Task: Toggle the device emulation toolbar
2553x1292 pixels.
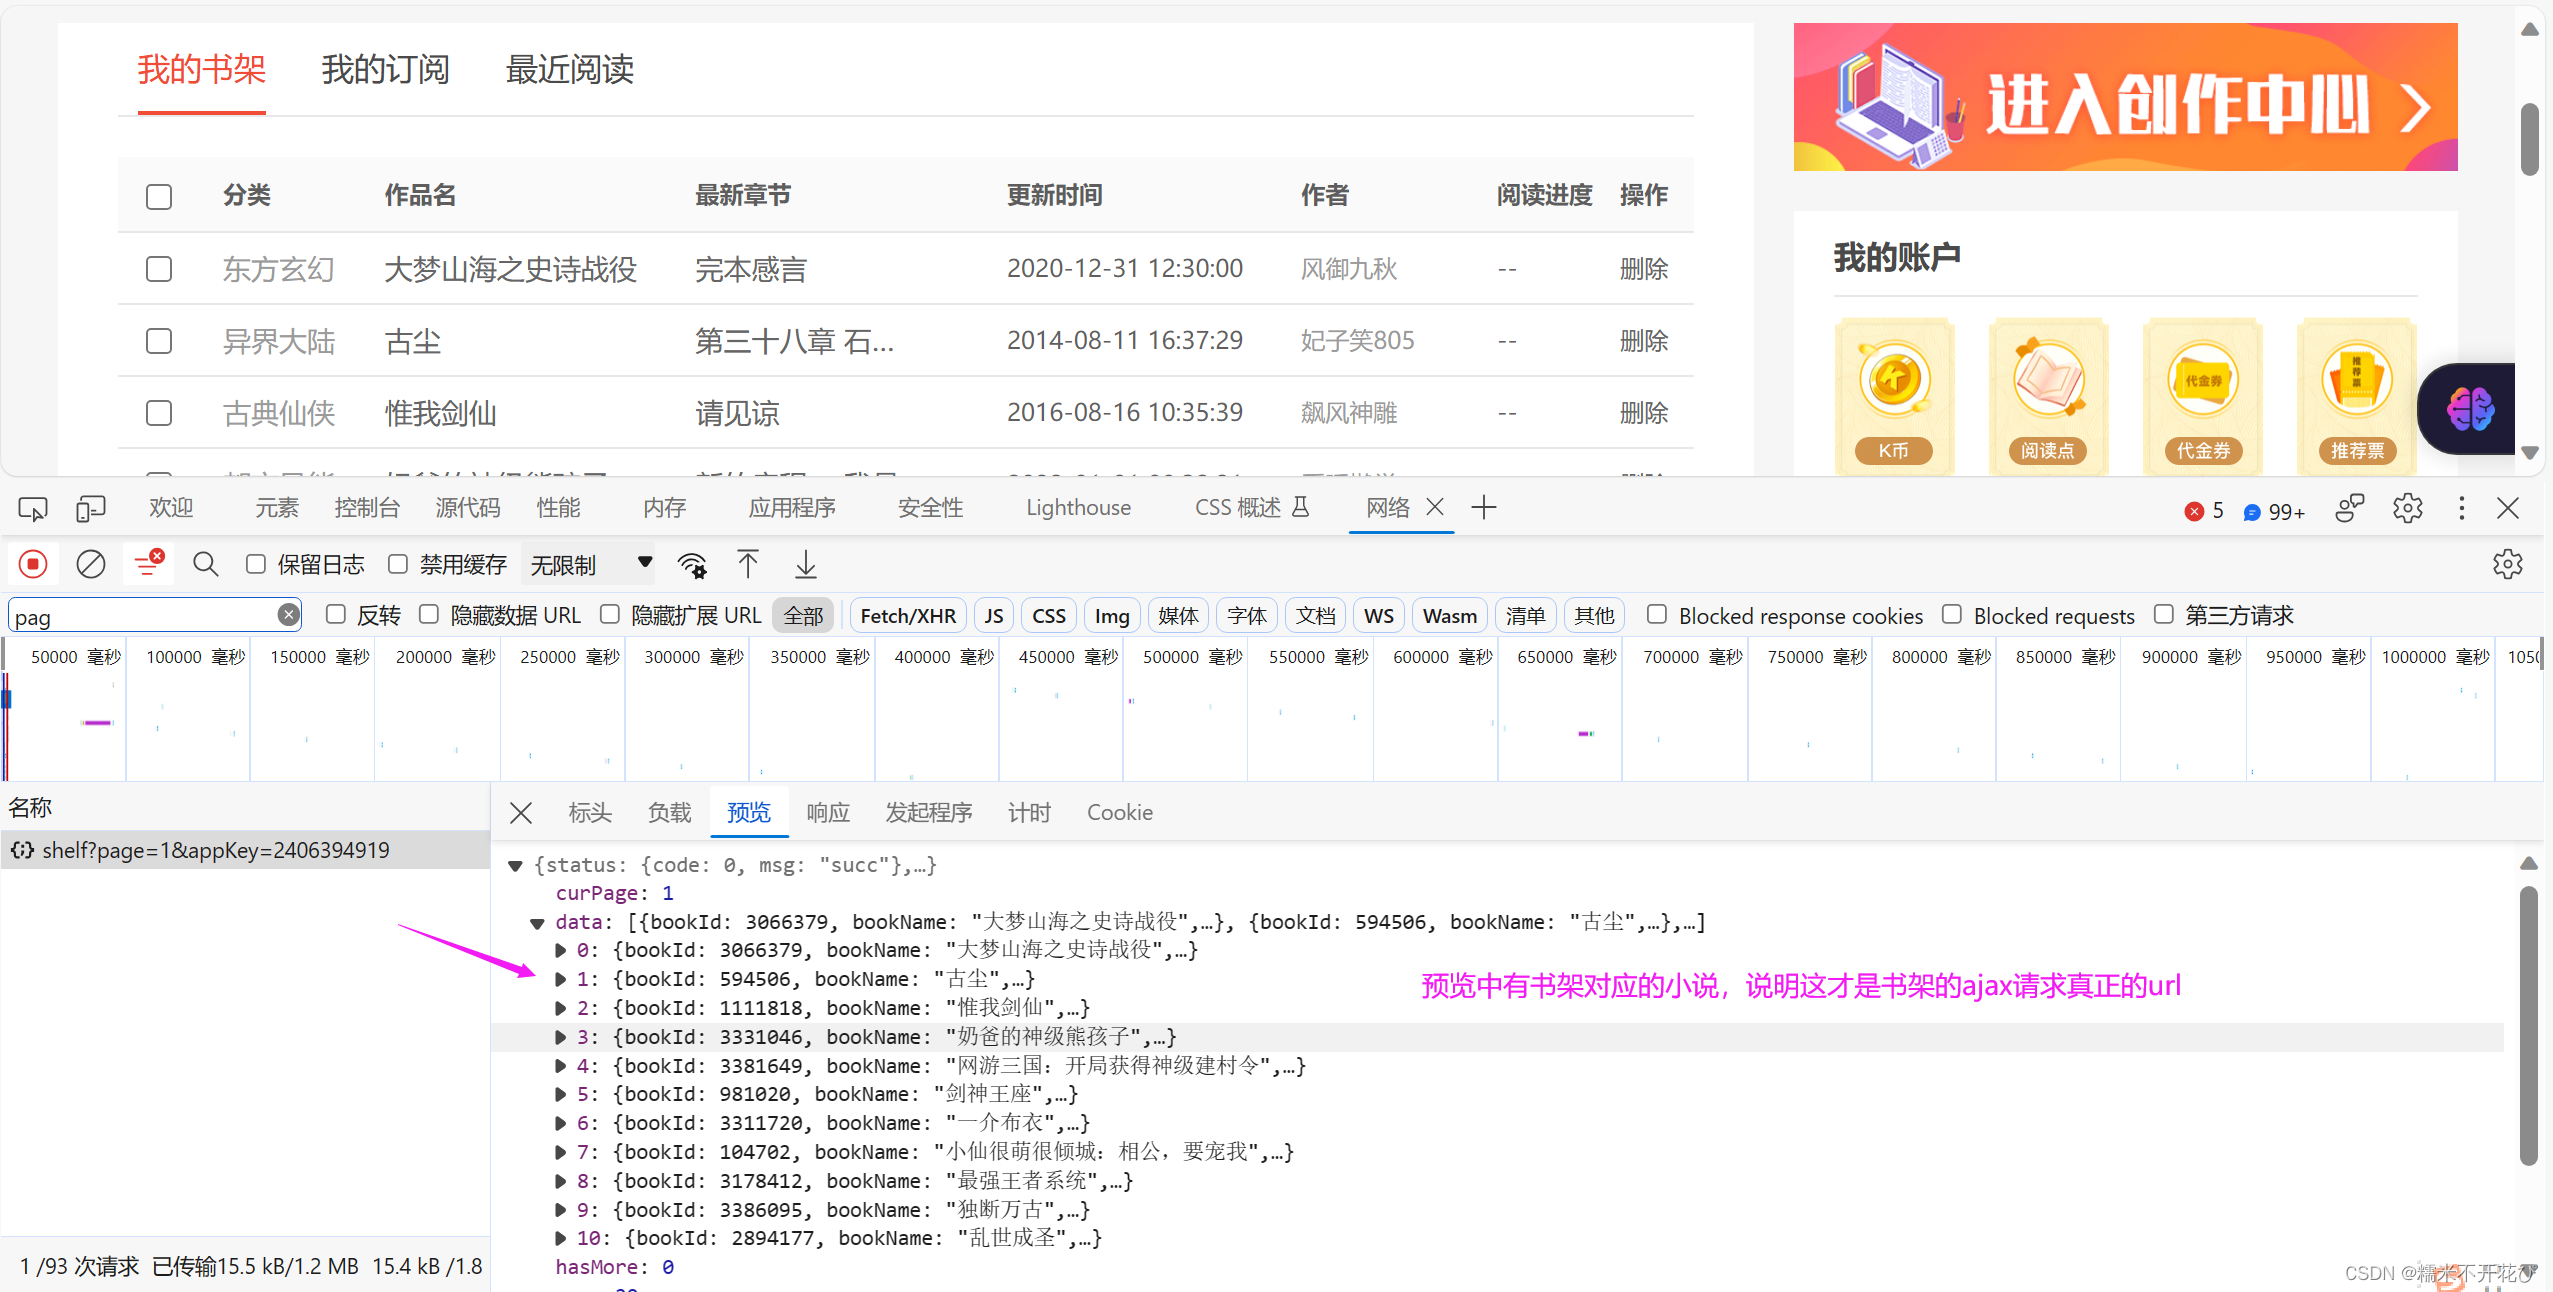Action: coord(90,508)
